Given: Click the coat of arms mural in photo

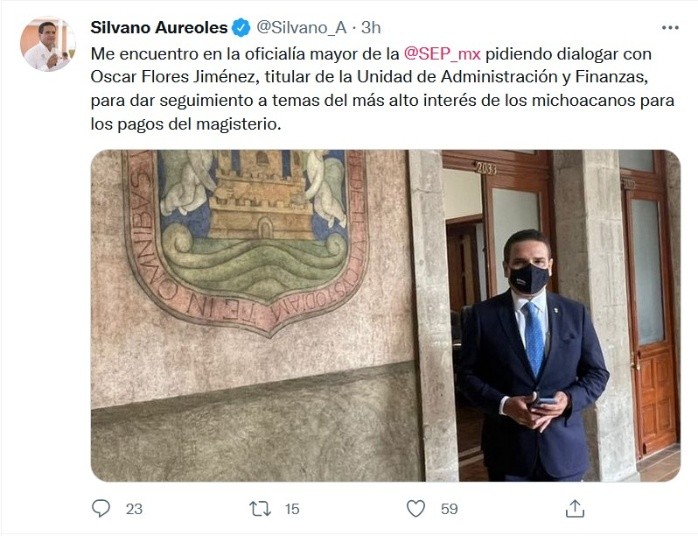Looking at the screenshot, I should point(246,240).
